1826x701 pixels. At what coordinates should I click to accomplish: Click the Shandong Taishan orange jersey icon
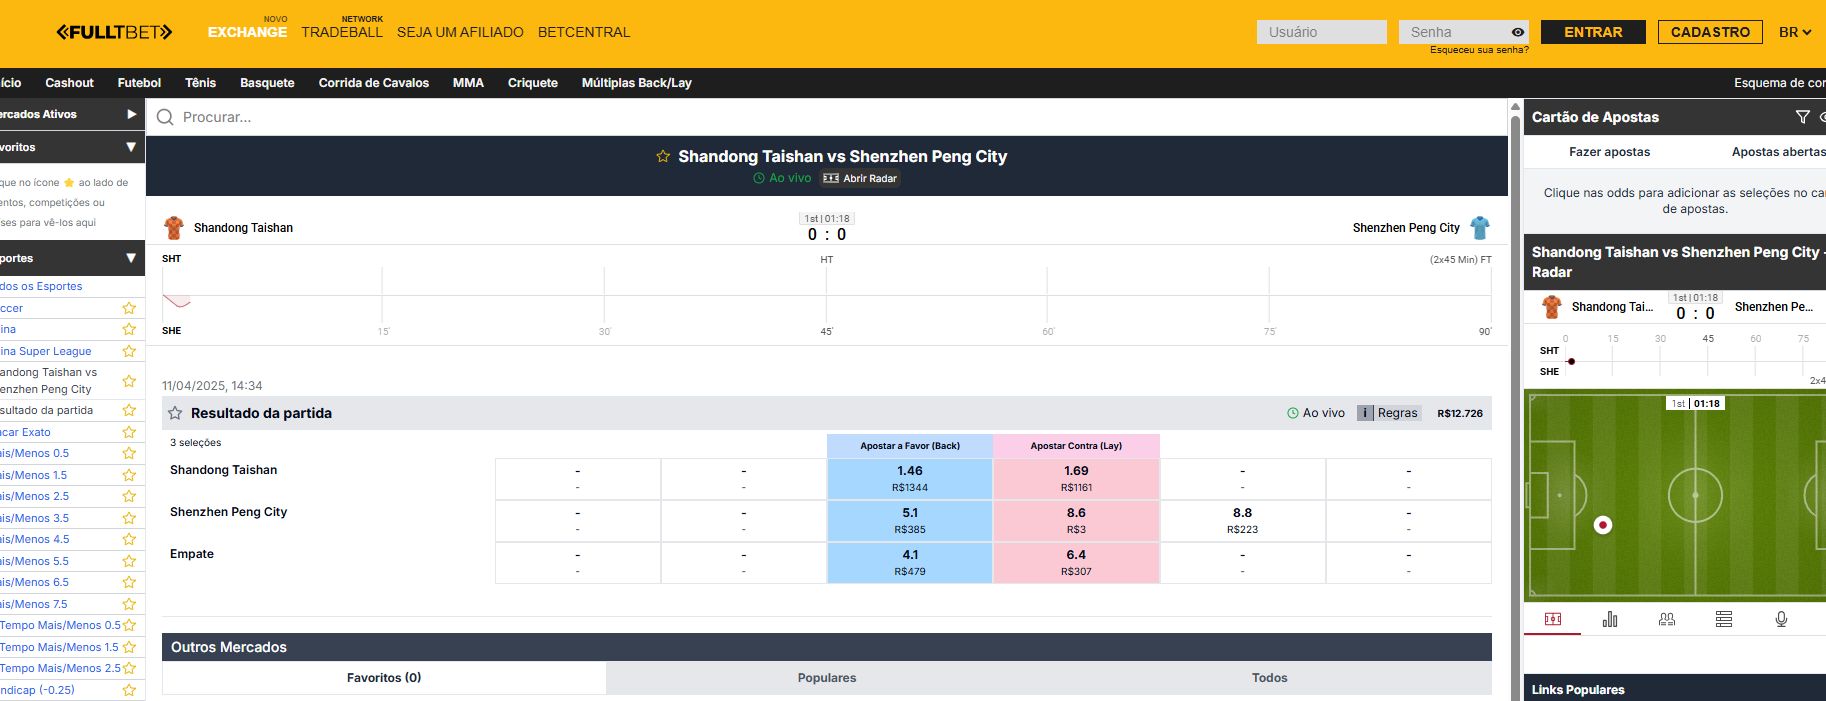click(x=174, y=228)
